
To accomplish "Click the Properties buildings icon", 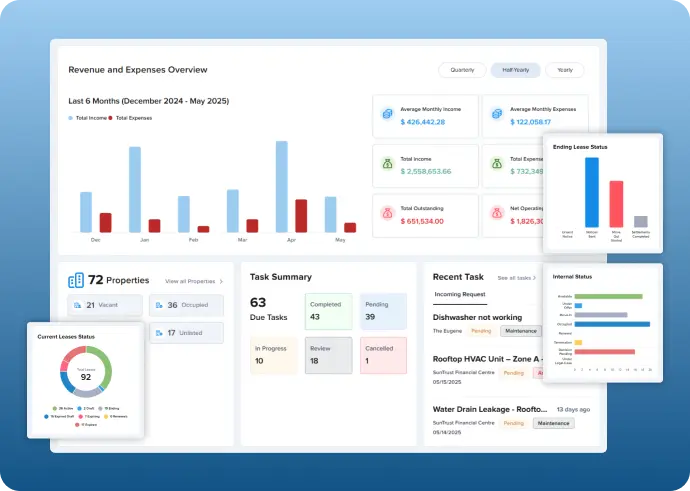I will coord(76,281).
